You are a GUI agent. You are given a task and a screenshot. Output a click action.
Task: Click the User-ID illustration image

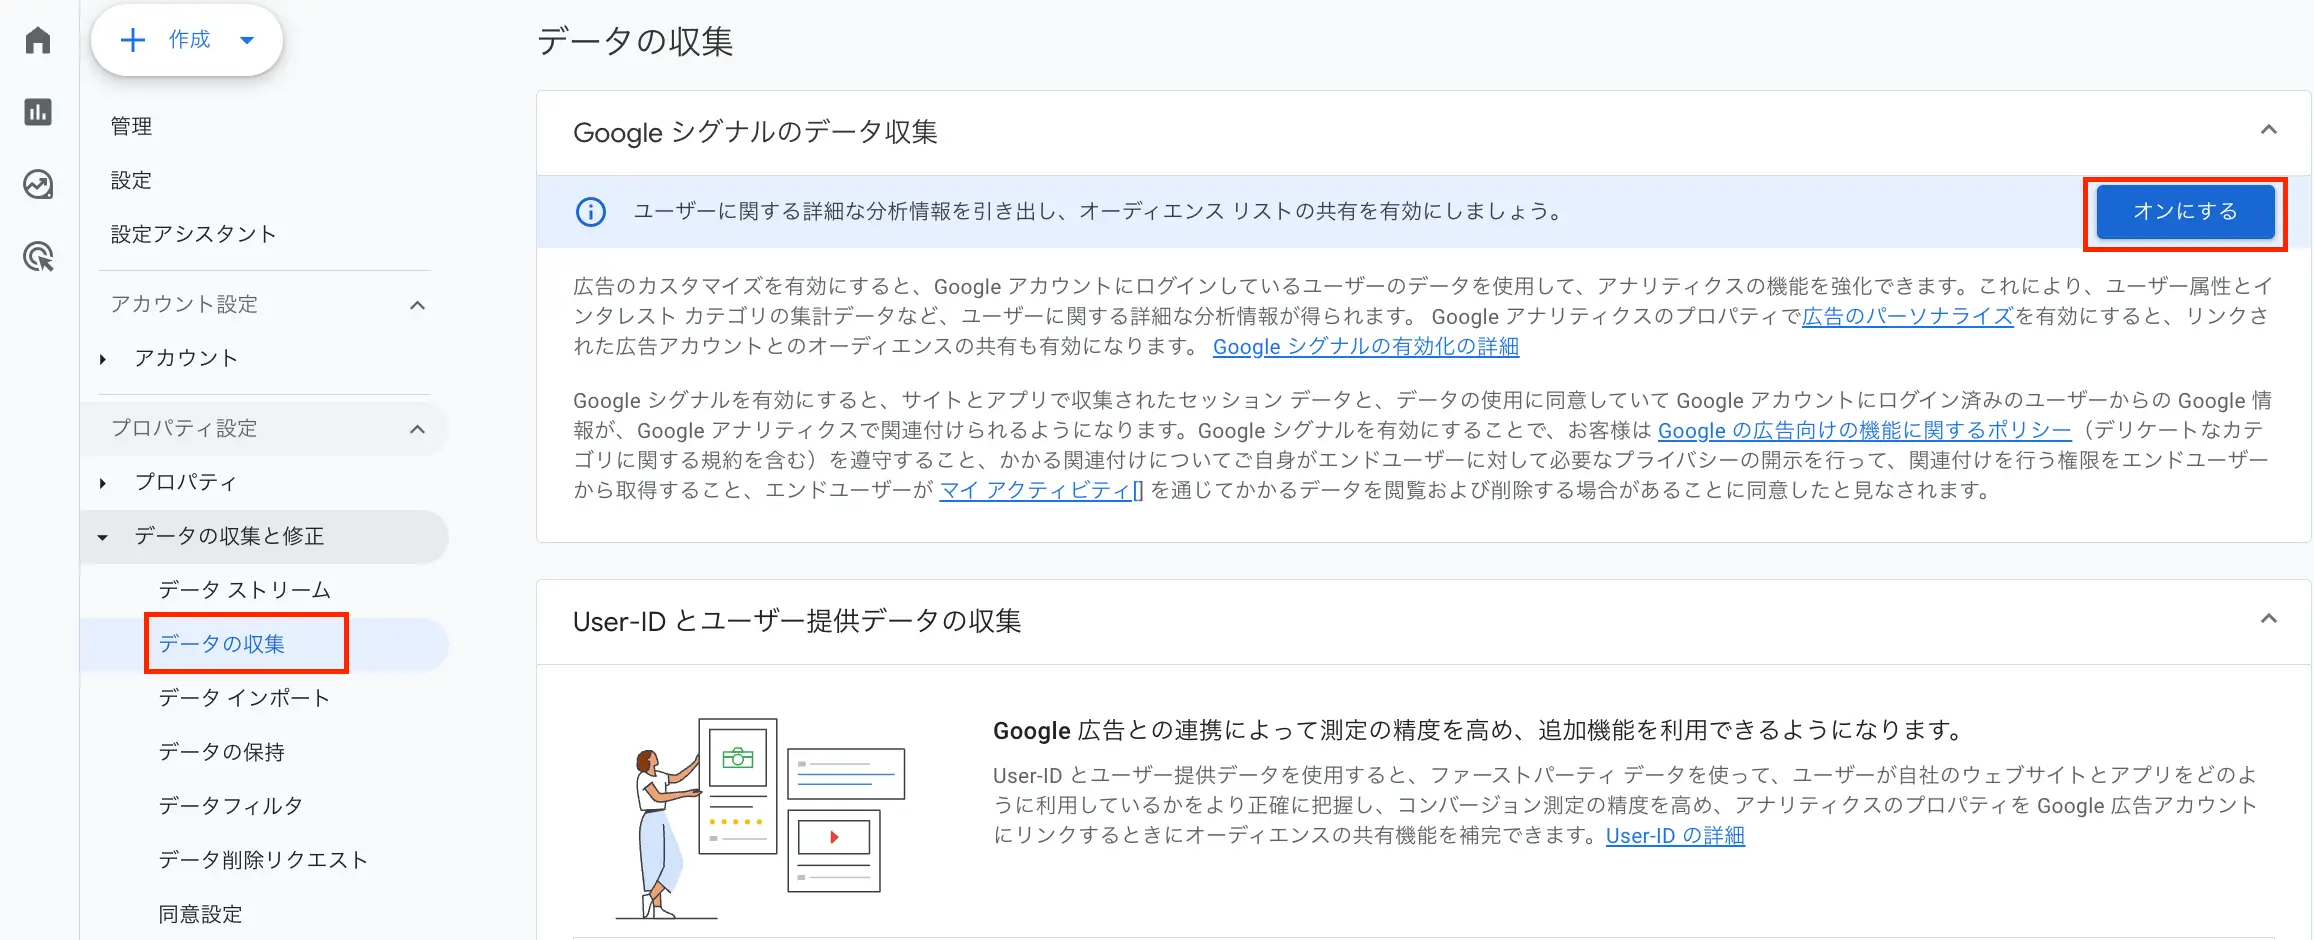tap(761, 817)
